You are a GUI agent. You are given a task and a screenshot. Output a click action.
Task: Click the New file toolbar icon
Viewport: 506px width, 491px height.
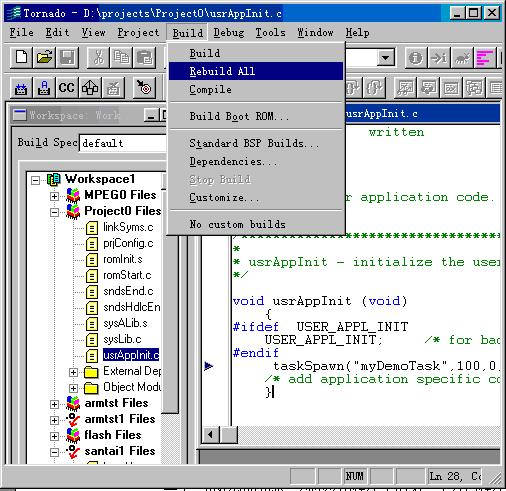point(21,58)
